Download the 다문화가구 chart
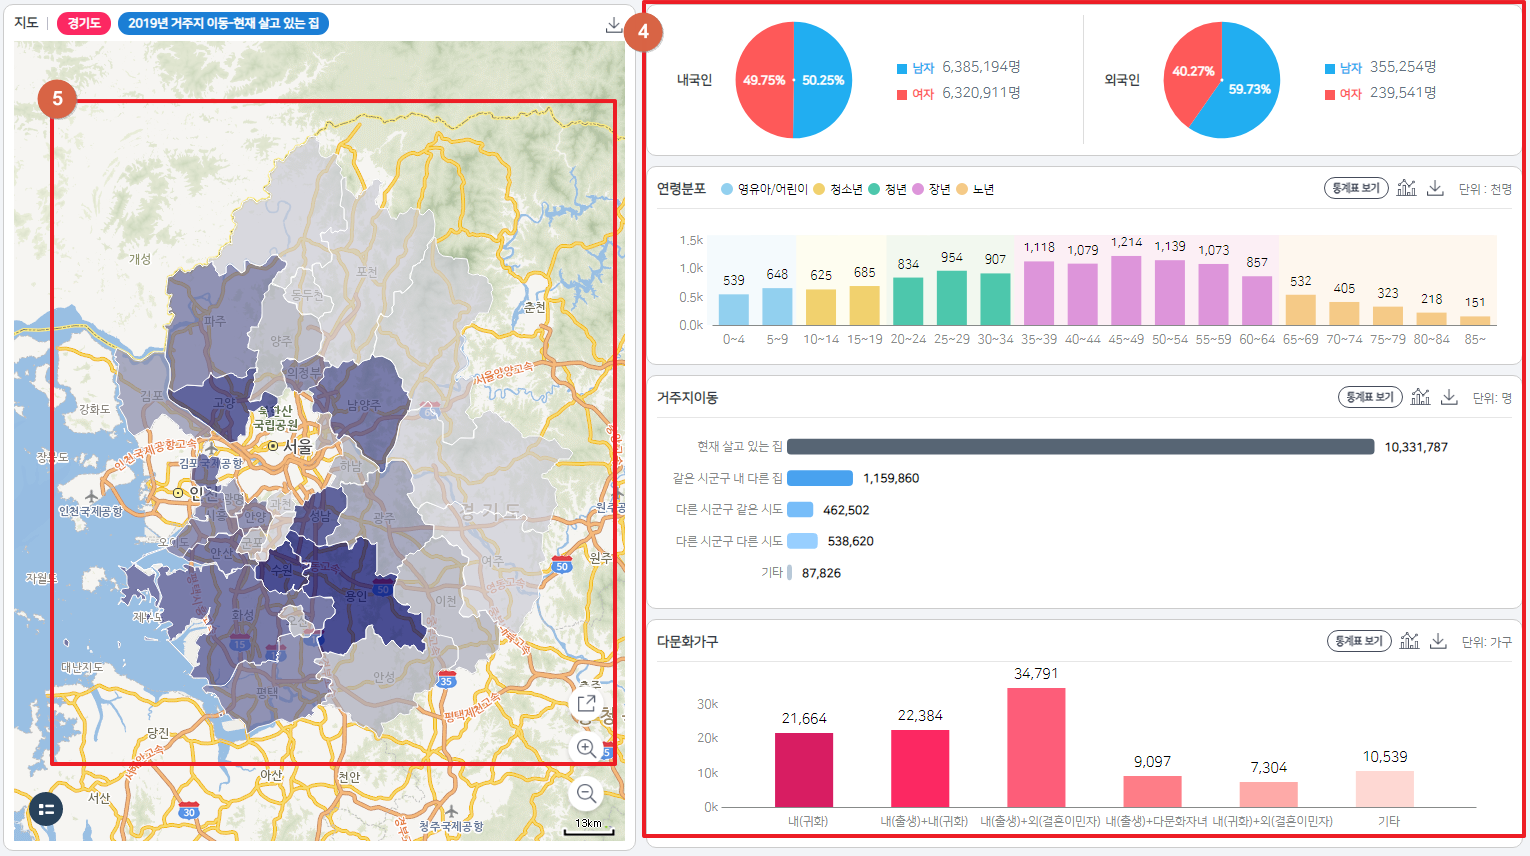Screen dimensions: 1530x856 click(x=1438, y=641)
